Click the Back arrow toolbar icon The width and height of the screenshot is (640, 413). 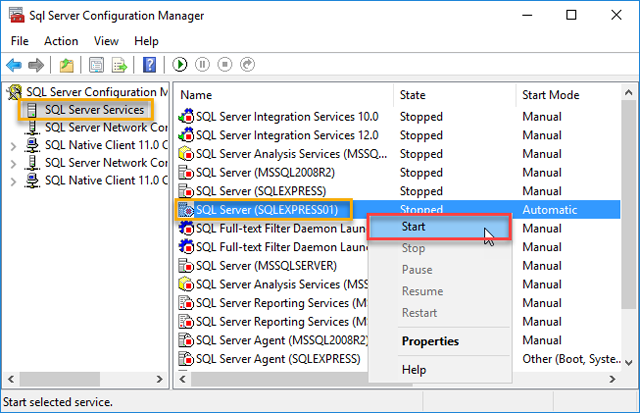point(14,64)
